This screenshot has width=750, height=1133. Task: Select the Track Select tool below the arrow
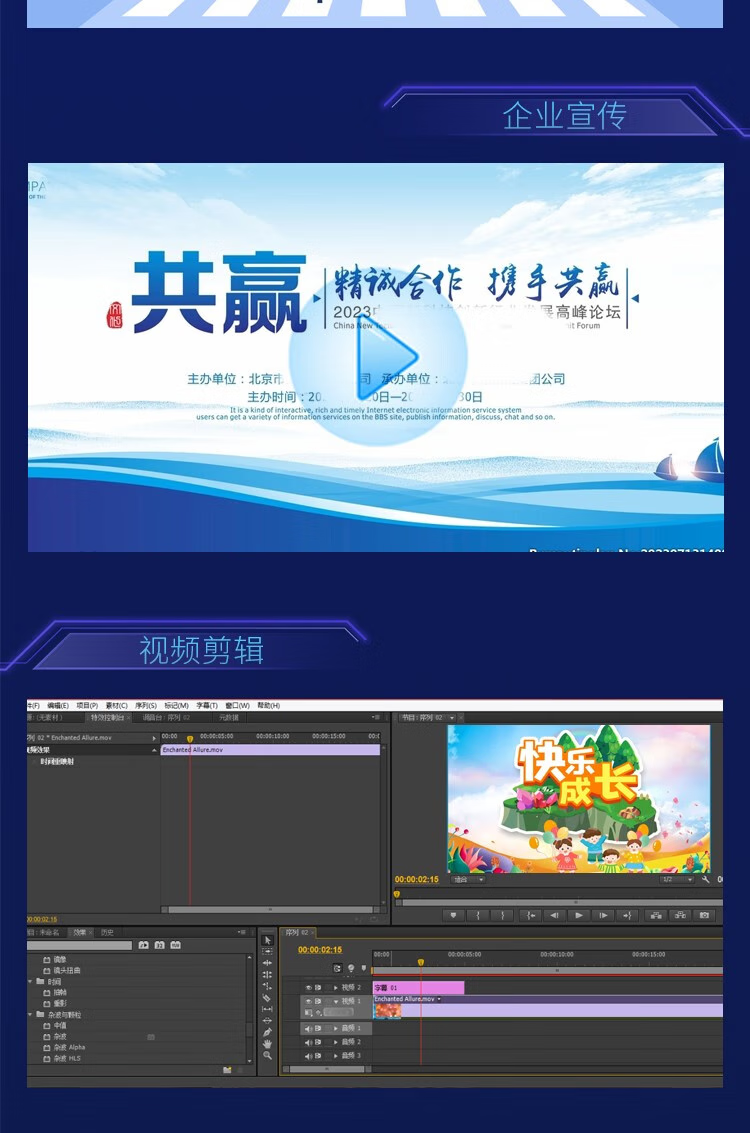267,952
